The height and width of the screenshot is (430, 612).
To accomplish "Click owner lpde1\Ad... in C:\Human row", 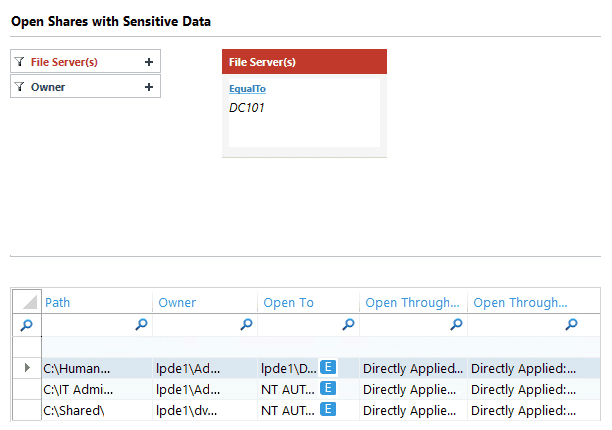I will click(205, 368).
